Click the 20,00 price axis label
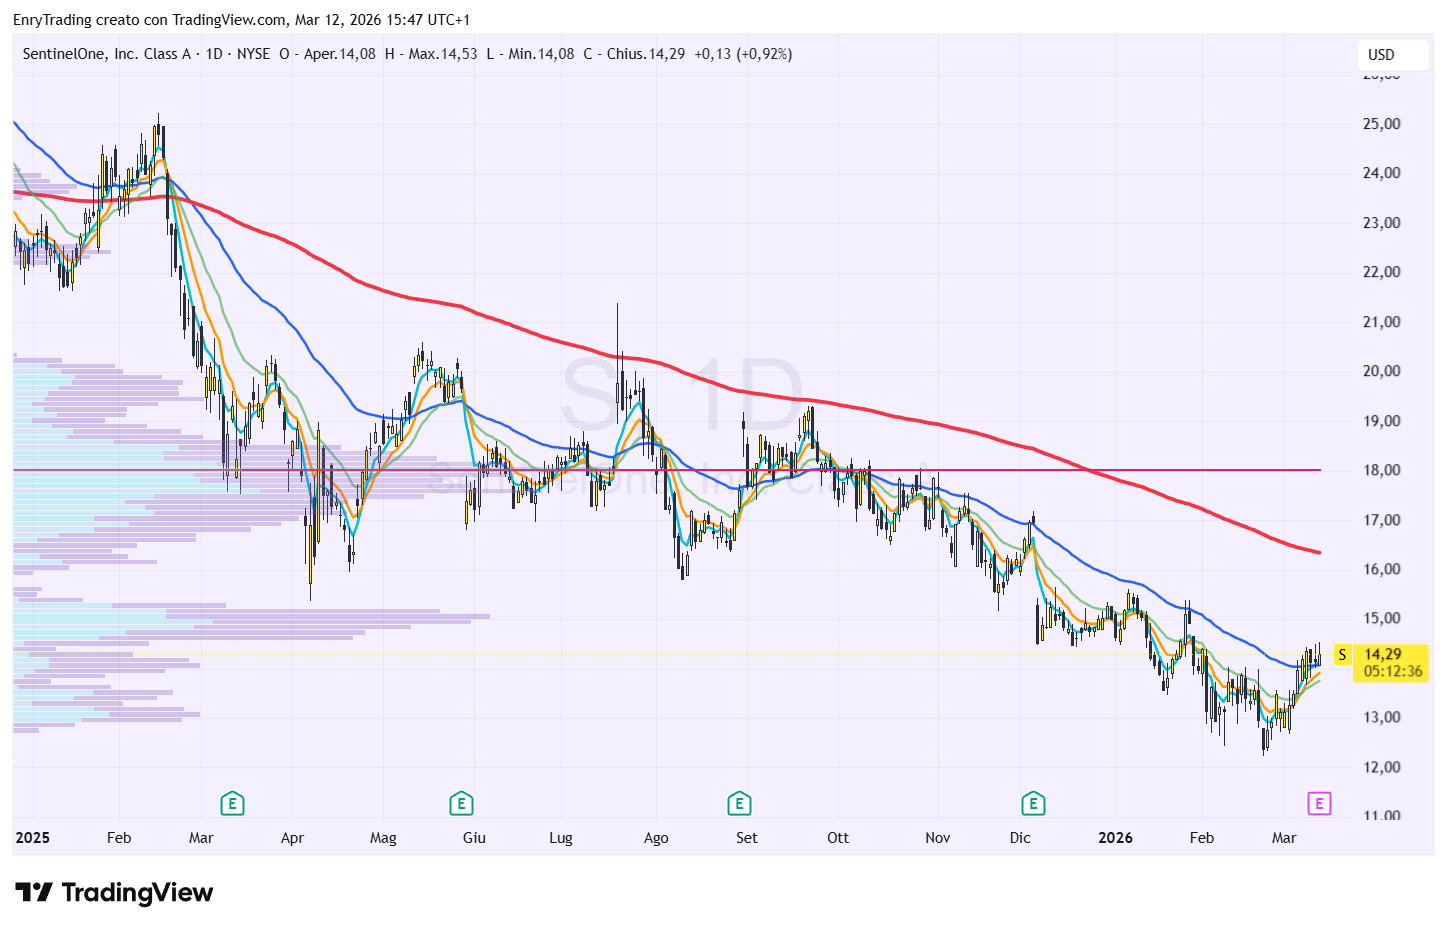The image size is (1447, 930). pos(1382,371)
